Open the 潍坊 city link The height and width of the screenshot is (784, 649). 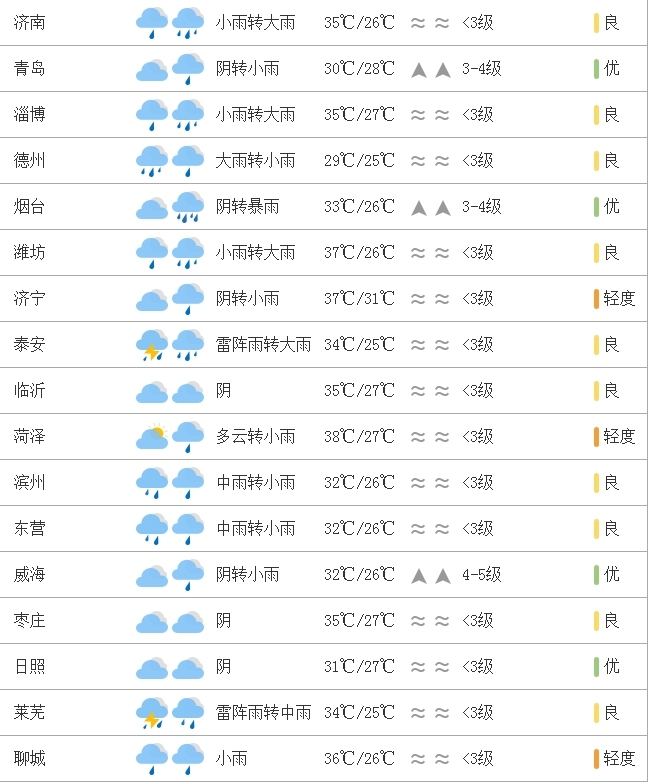pyautogui.click(x=30, y=252)
